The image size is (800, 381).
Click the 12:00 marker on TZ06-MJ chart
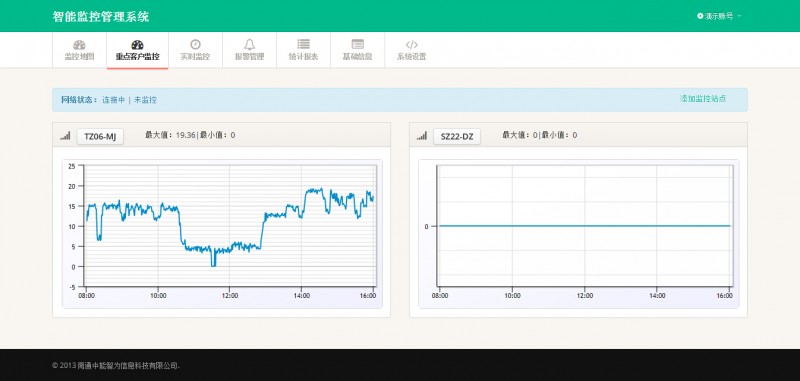[x=230, y=295]
